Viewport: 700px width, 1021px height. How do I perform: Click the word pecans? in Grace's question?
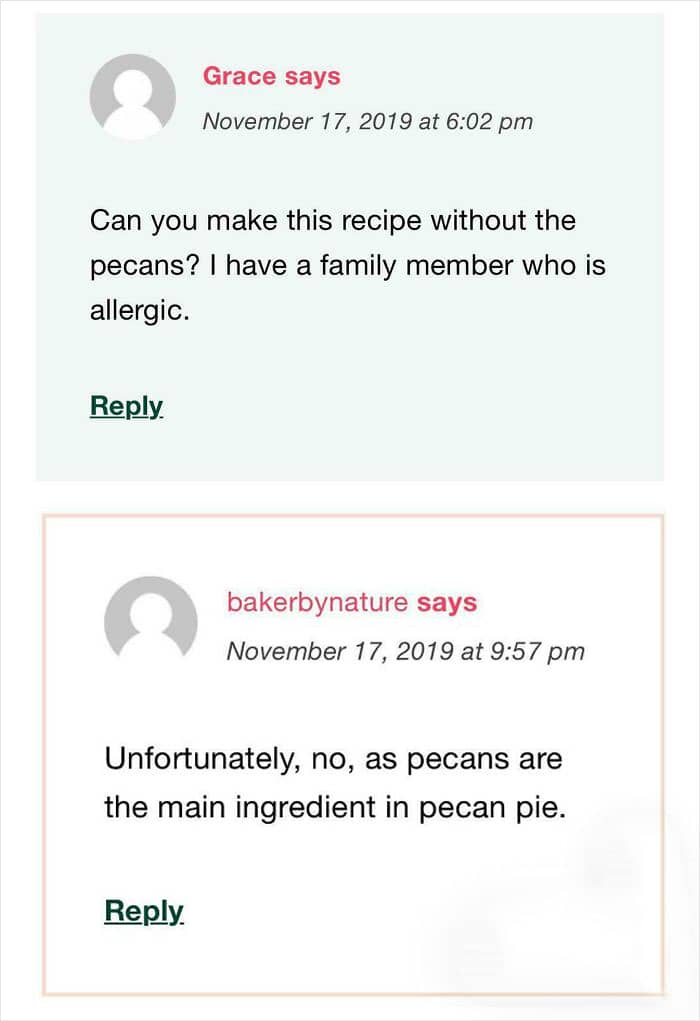tap(143, 267)
